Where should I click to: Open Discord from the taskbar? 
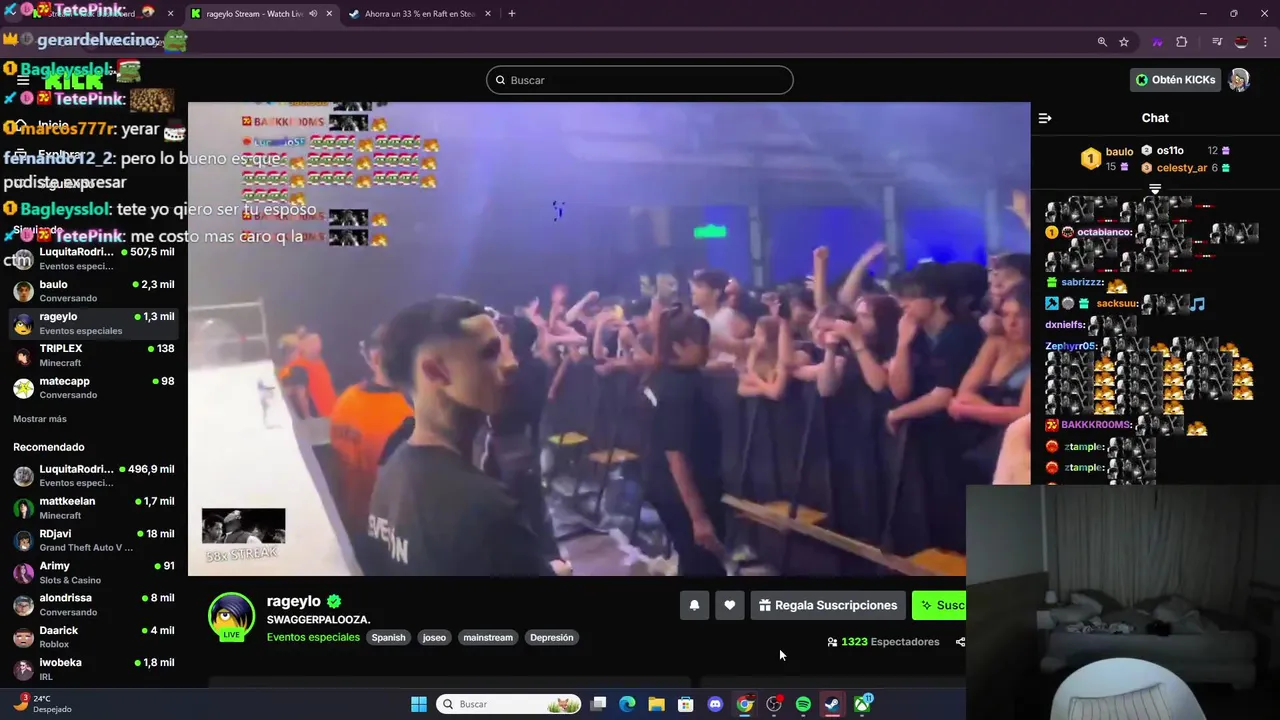tap(715, 704)
